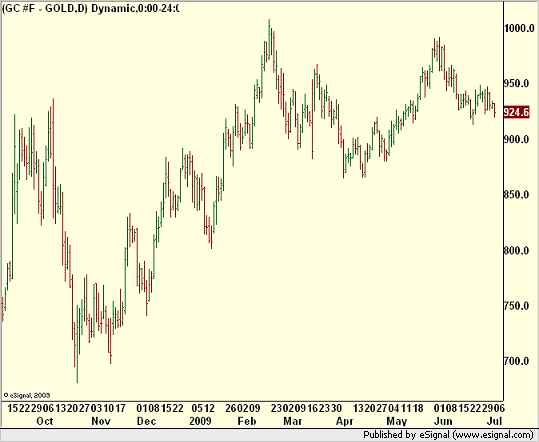Select the Jul month label on time axis
539x442 pixels.
pos(495,421)
